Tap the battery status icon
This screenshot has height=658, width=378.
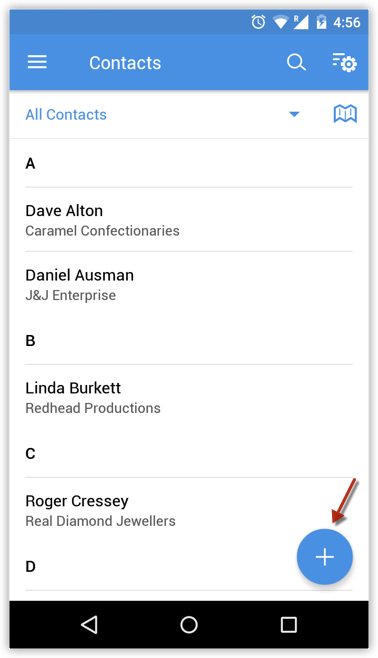click(321, 22)
